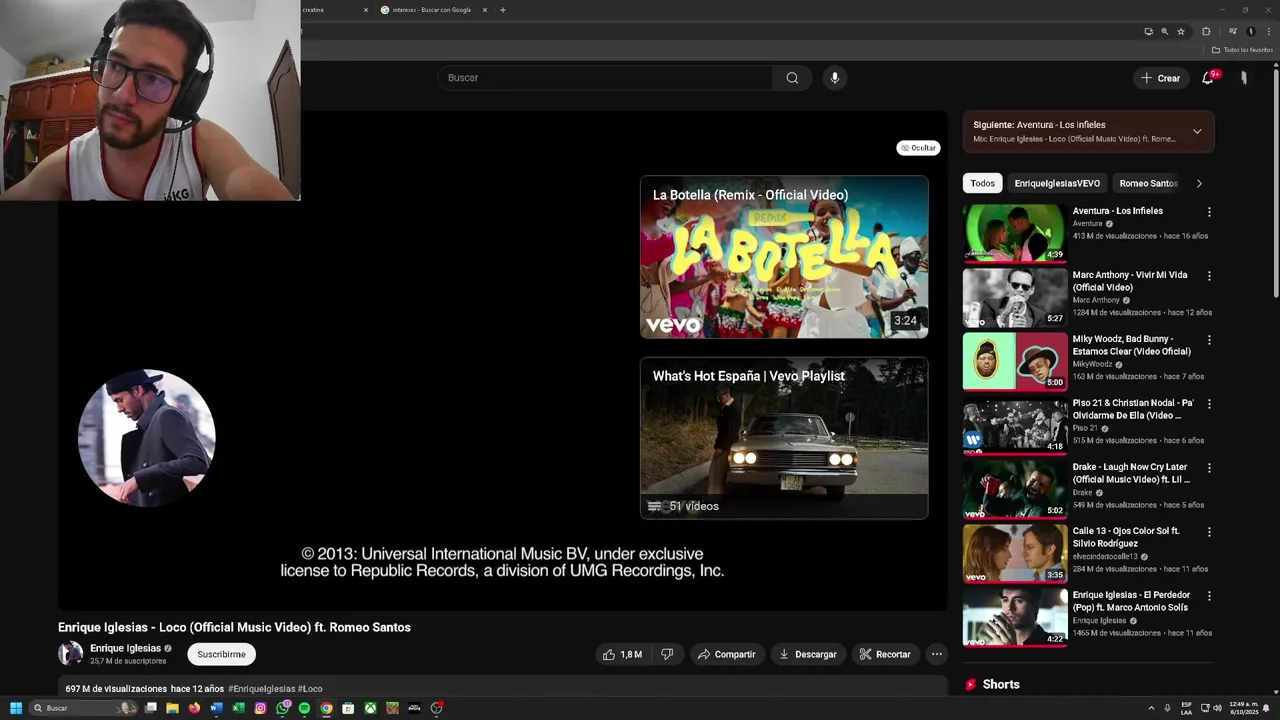The height and width of the screenshot is (720, 1280).
Task: Open Todos los favoritos bookmarks folder
Action: click(1243, 50)
